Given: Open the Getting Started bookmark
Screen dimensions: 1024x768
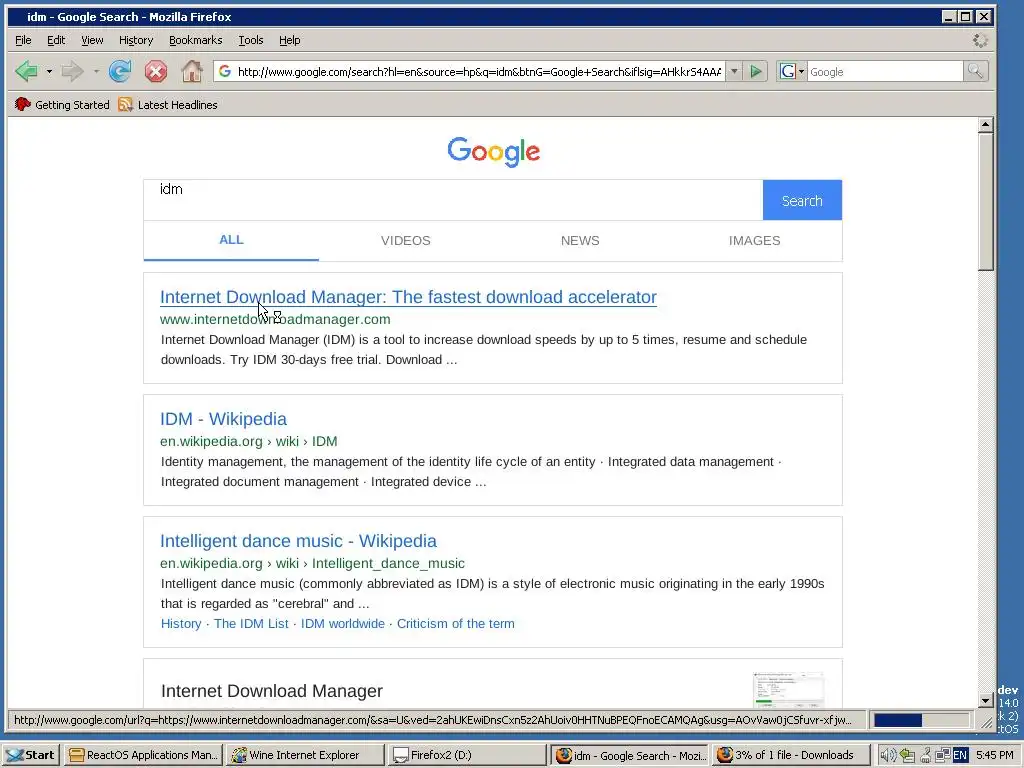Looking at the screenshot, I should tap(62, 104).
